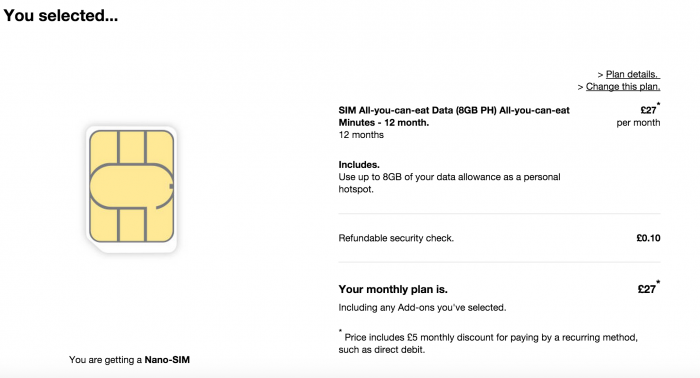Click 'Including any Add-ons you've selected' text
Image resolution: width=700 pixels, height=378 pixels.
pyautogui.click(x=422, y=307)
